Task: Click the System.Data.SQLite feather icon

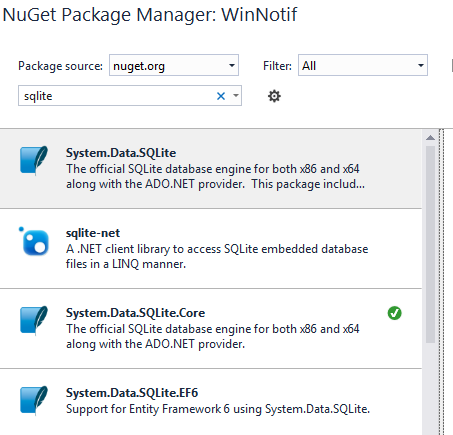Action: pos(34,161)
